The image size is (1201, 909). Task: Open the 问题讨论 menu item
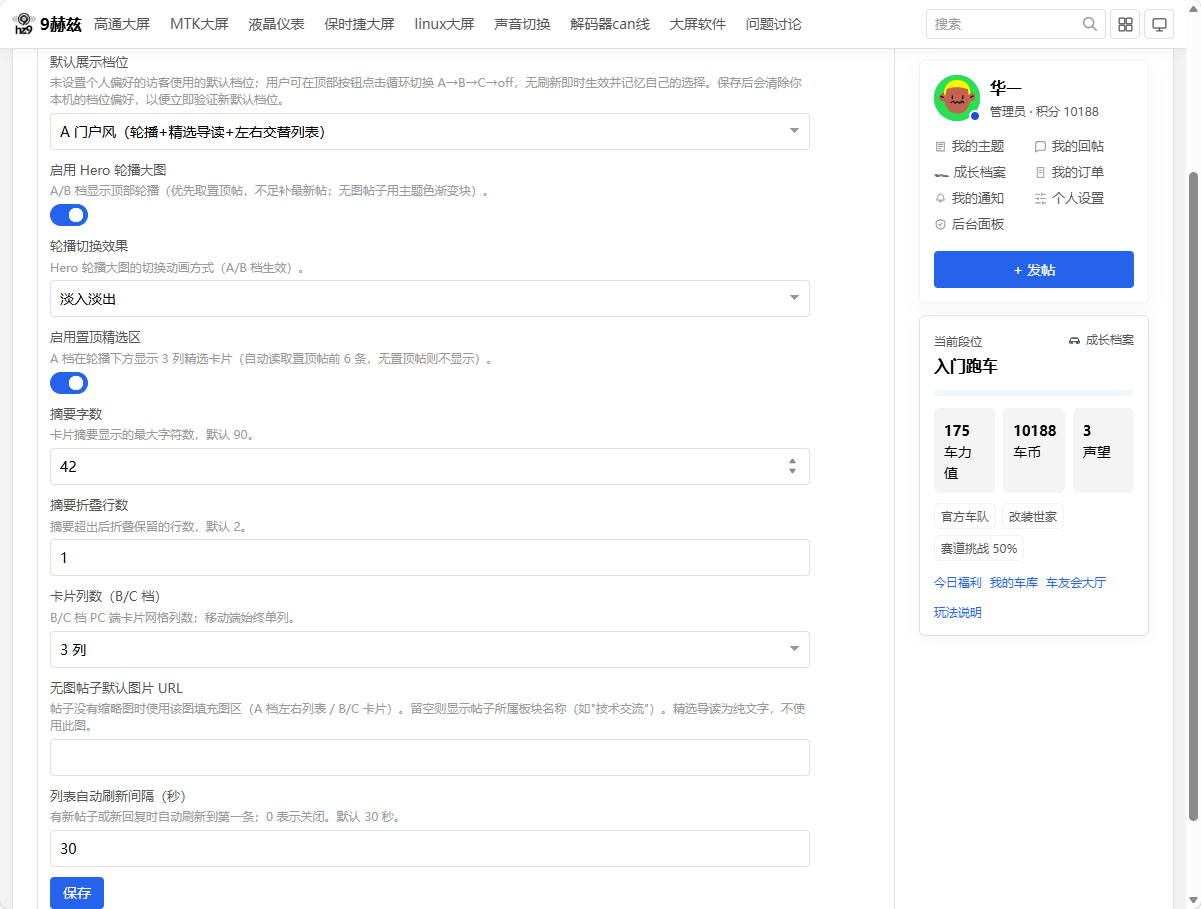pos(774,24)
